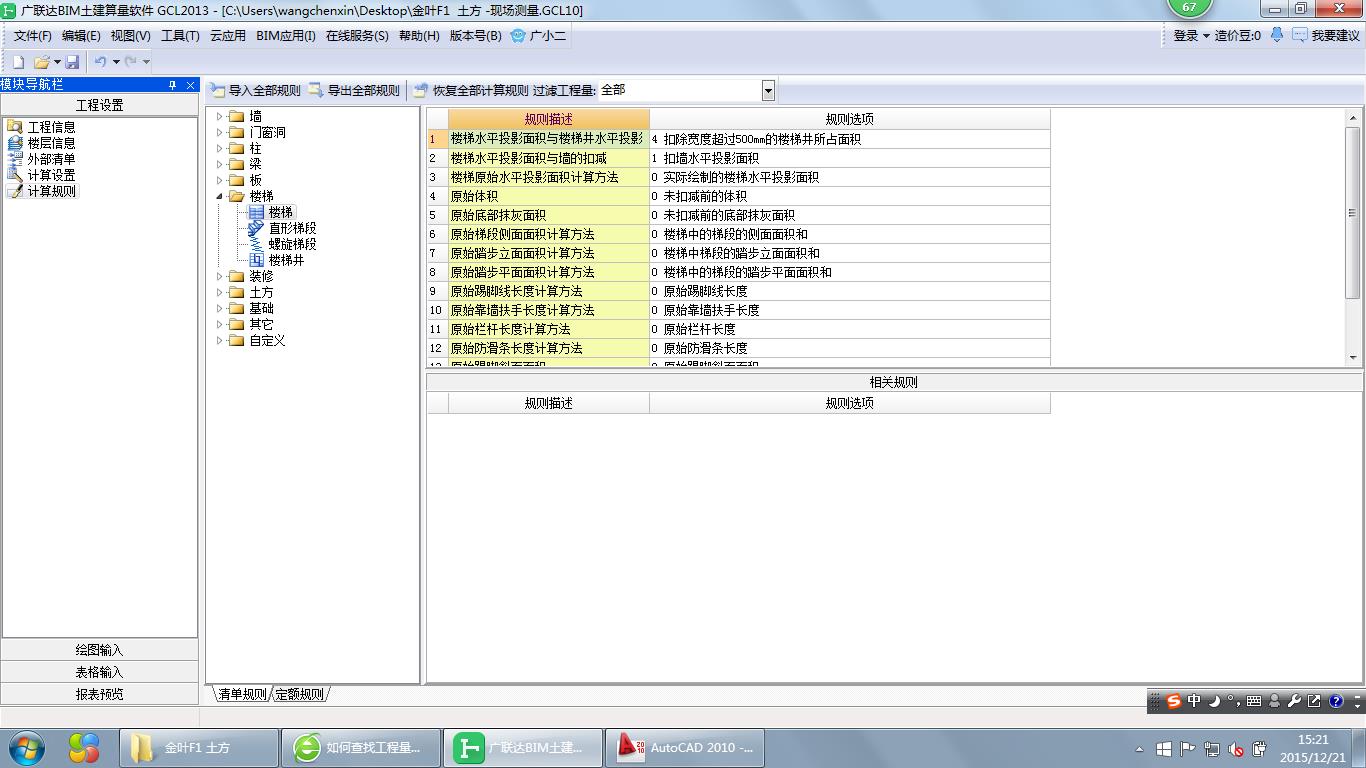Screen dimensions: 1366x768
Task: Expand the 装修 tree node
Action: tap(220, 276)
